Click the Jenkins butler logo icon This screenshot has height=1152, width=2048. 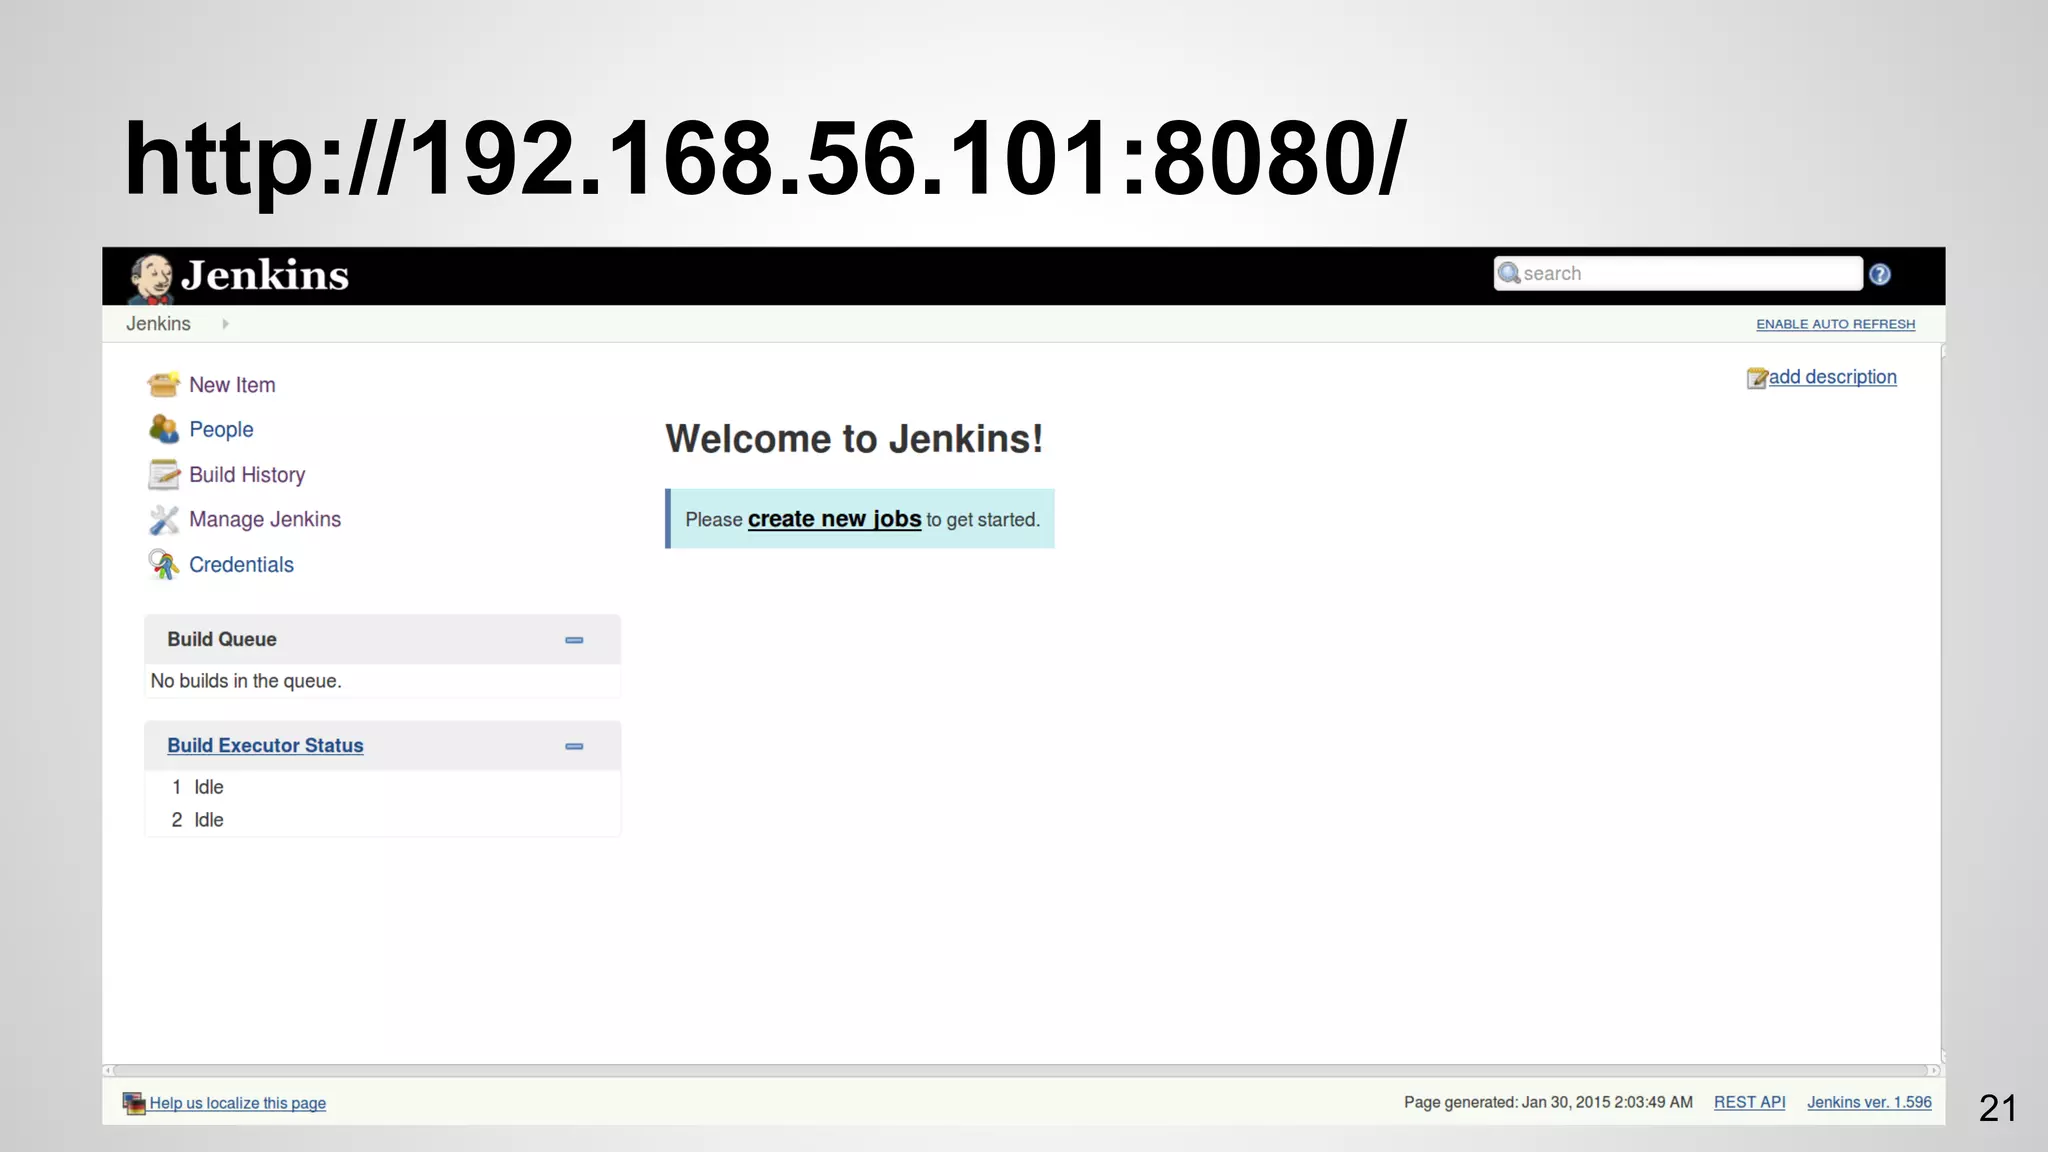coord(151,278)
